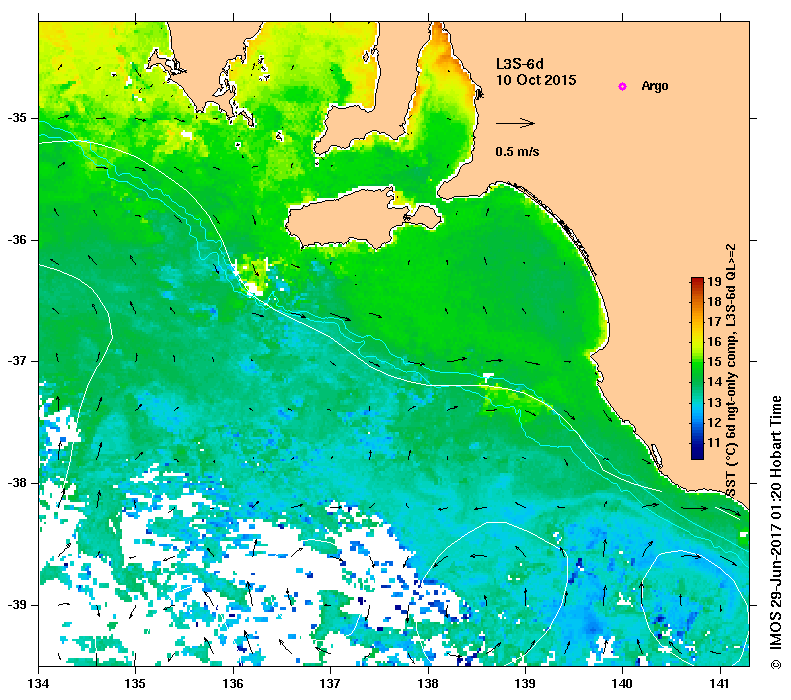Click longitude label 136
Screen dimensions: 791x700
click(x=233, y=684)
